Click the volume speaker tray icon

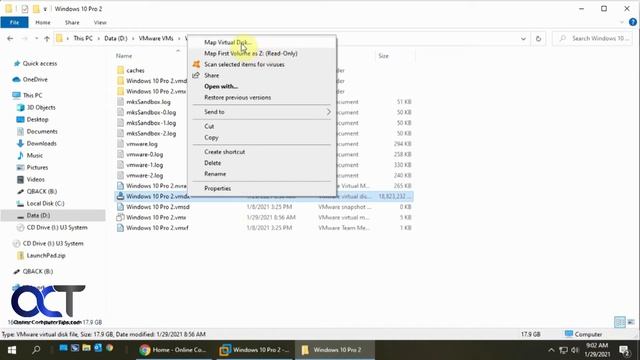click(575, 350)
